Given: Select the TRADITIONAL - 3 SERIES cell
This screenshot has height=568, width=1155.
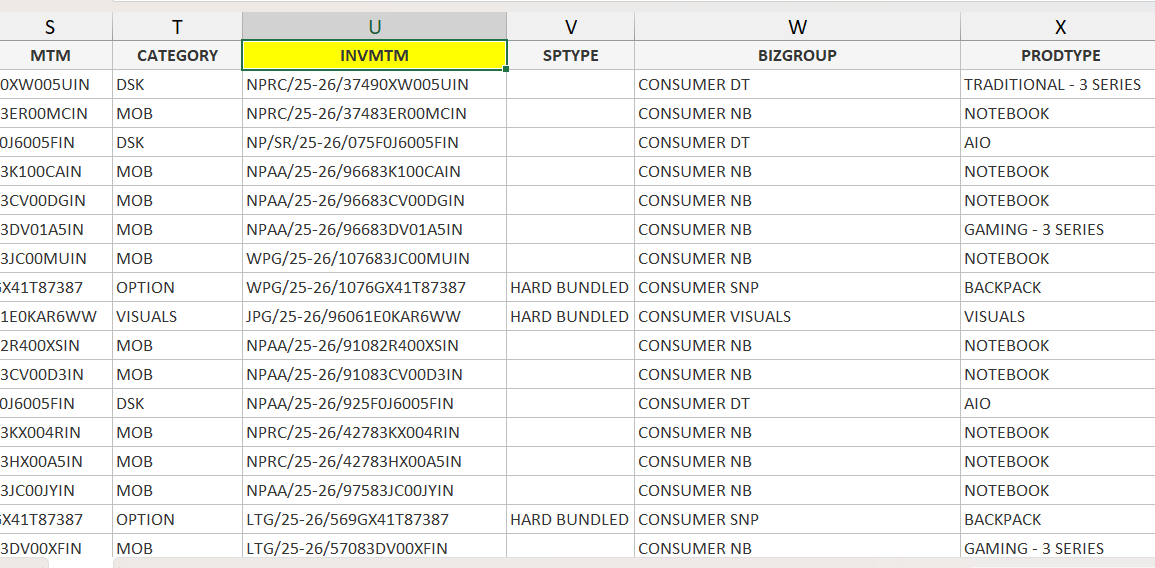Looking at the screenshot, I should [1052, 85].
